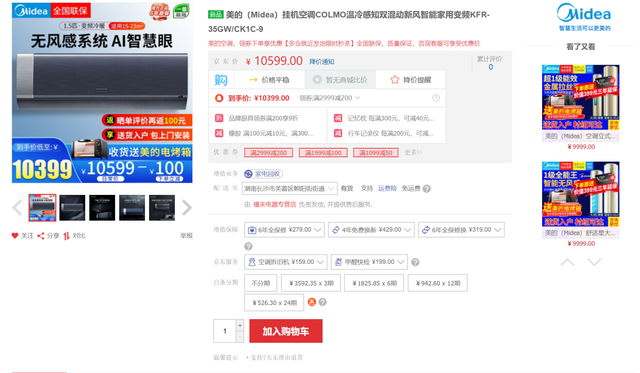Image resolution: width=640 pixels, height=373 pixels.
Task: Select the 不分期 installment option
Action: pos(260,283)
